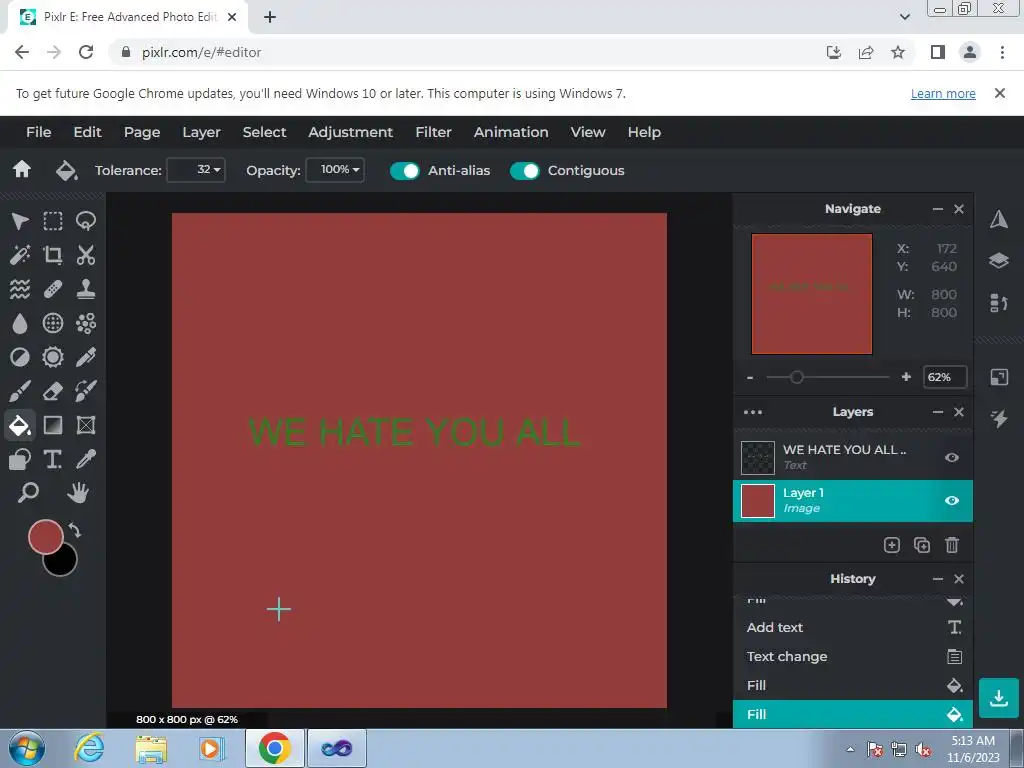
Task: Select the Heal bandage tool
Action: pos(53,289)
